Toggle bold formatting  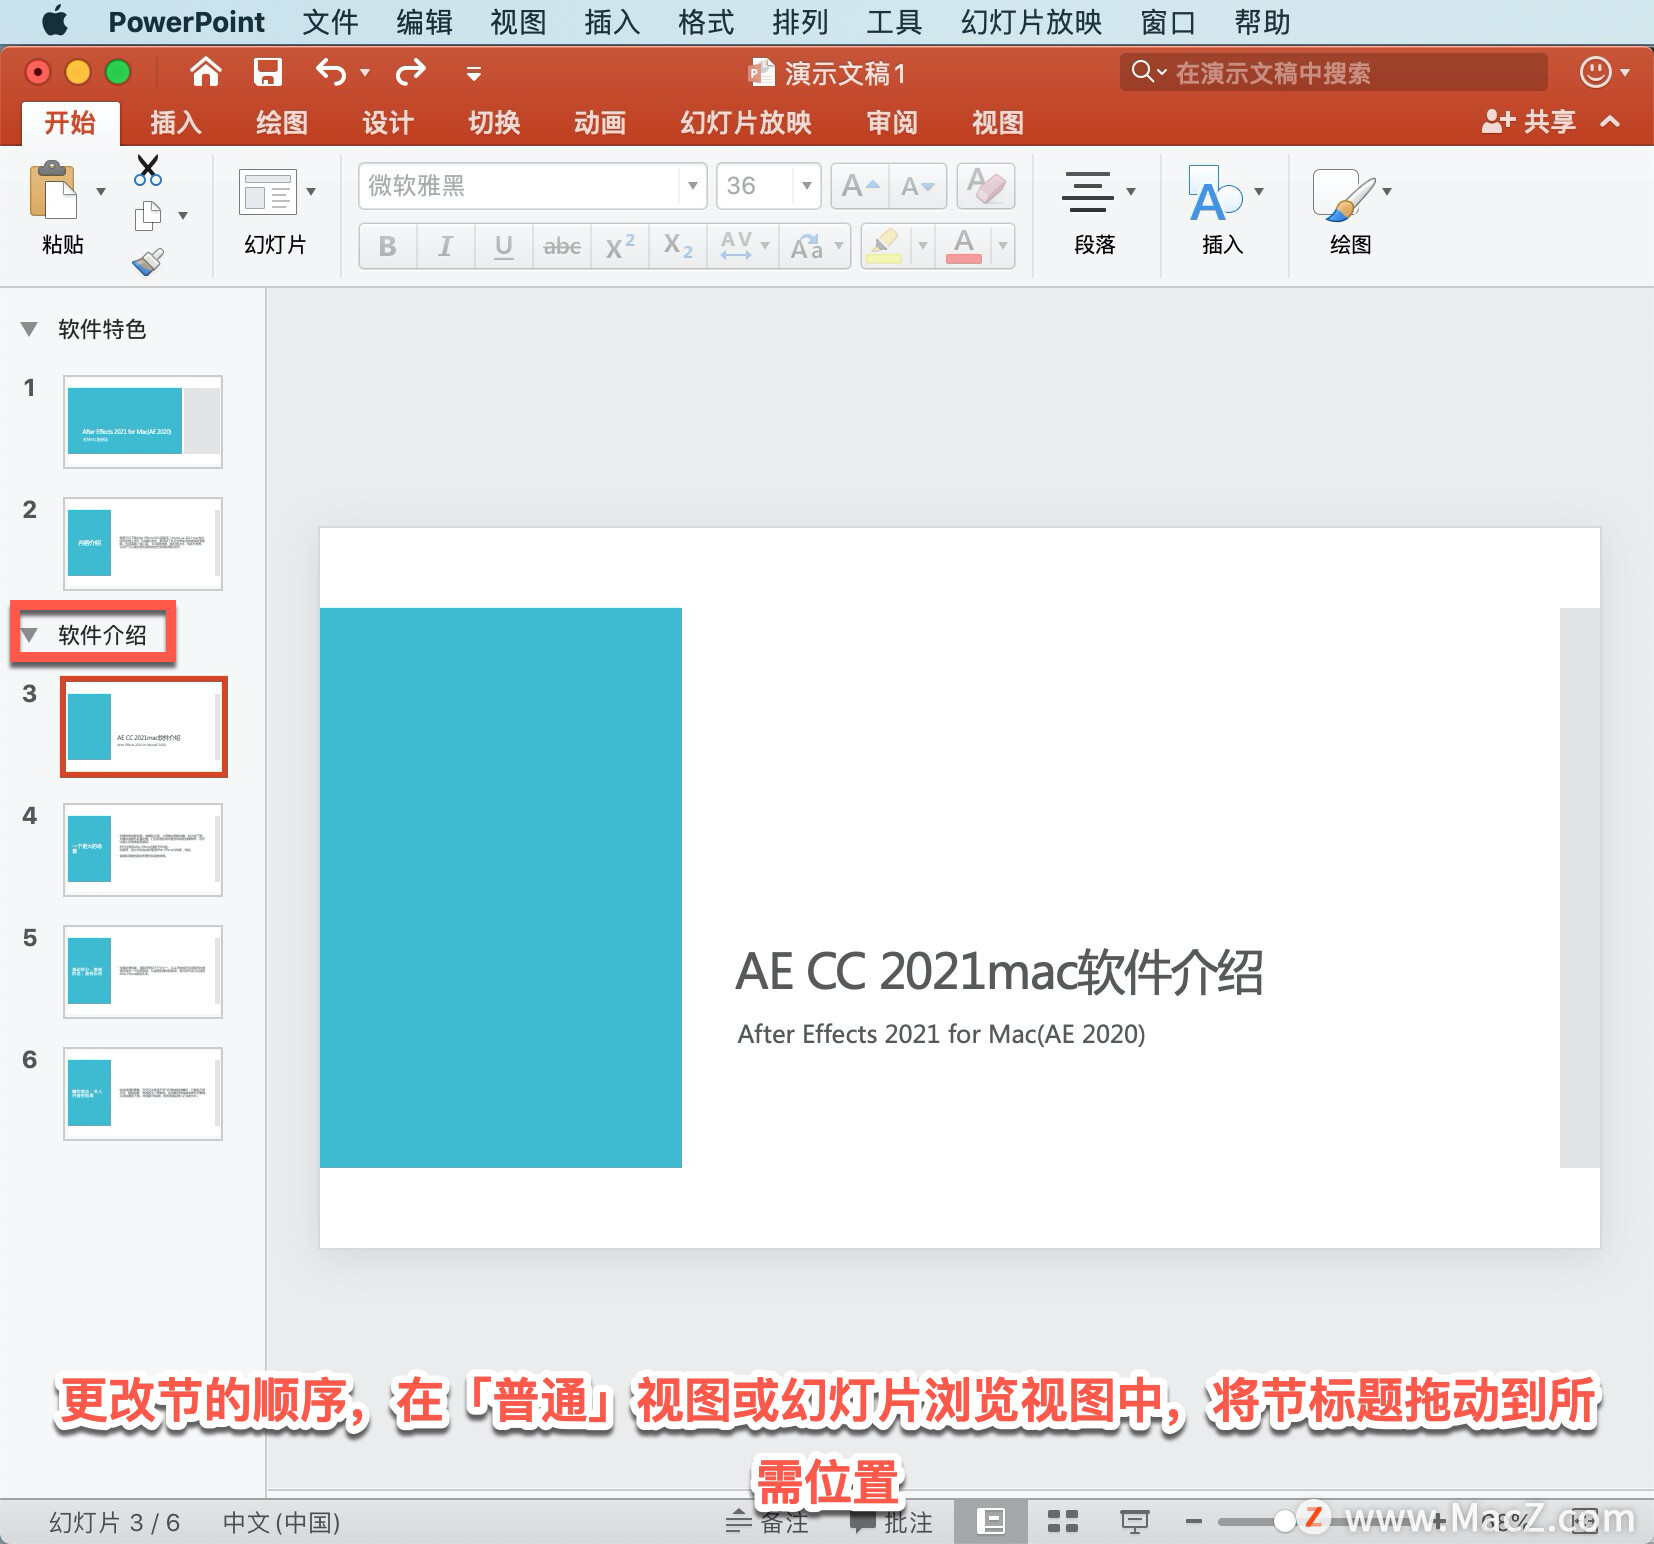pyautogui.click(x=388, y=246)
